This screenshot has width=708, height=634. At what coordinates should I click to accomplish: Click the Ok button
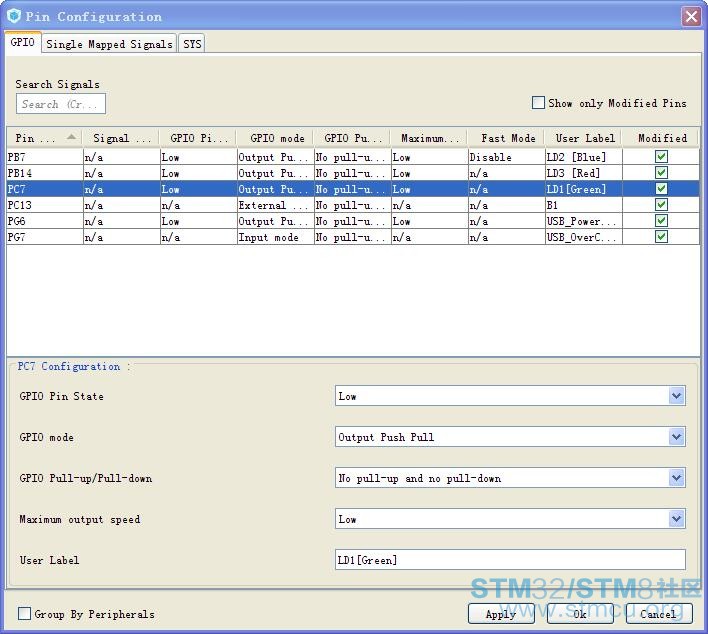click(580, 614)
